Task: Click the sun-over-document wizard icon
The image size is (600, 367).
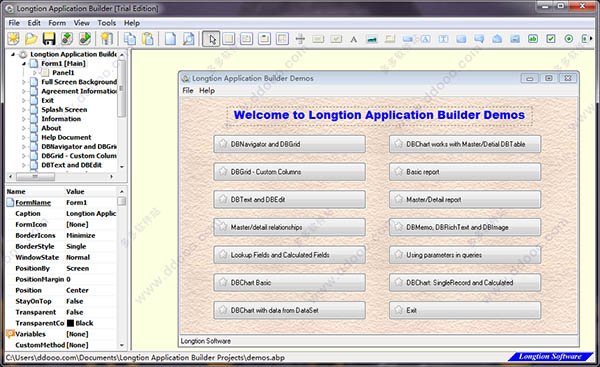Action: [x=106, y=39]
